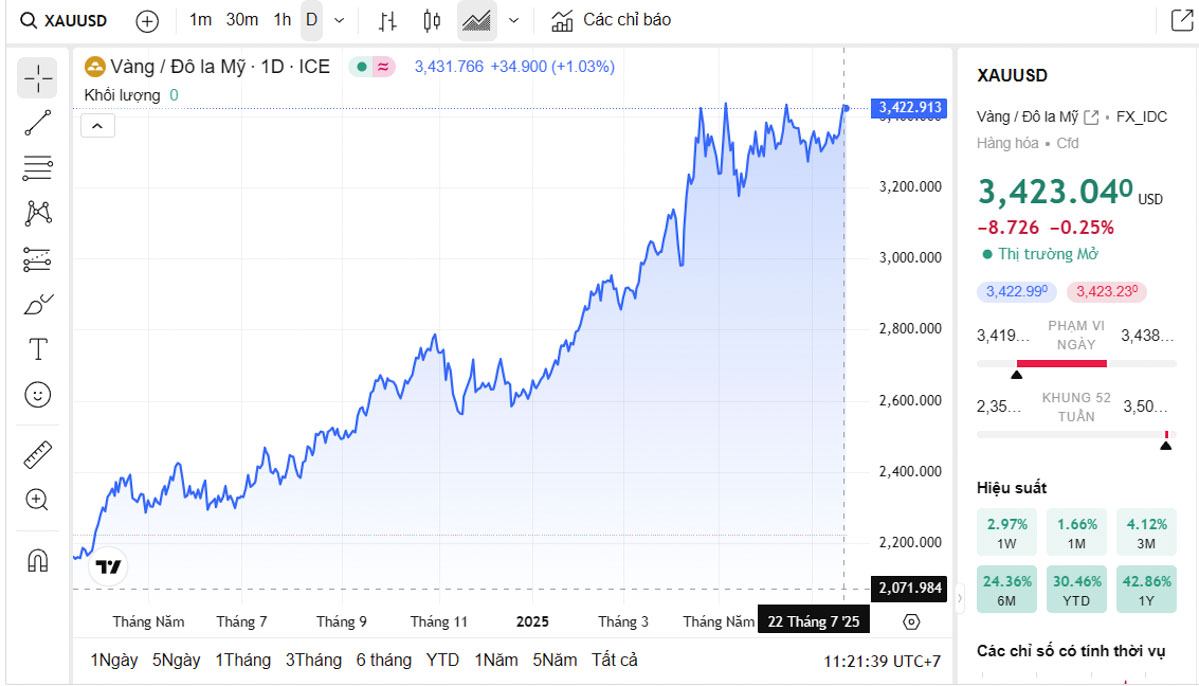Open the emoji icons tool
Image resolution: width=1199 pixels, height=686 pixels.
pyautogui.click(x=37, y=395)
